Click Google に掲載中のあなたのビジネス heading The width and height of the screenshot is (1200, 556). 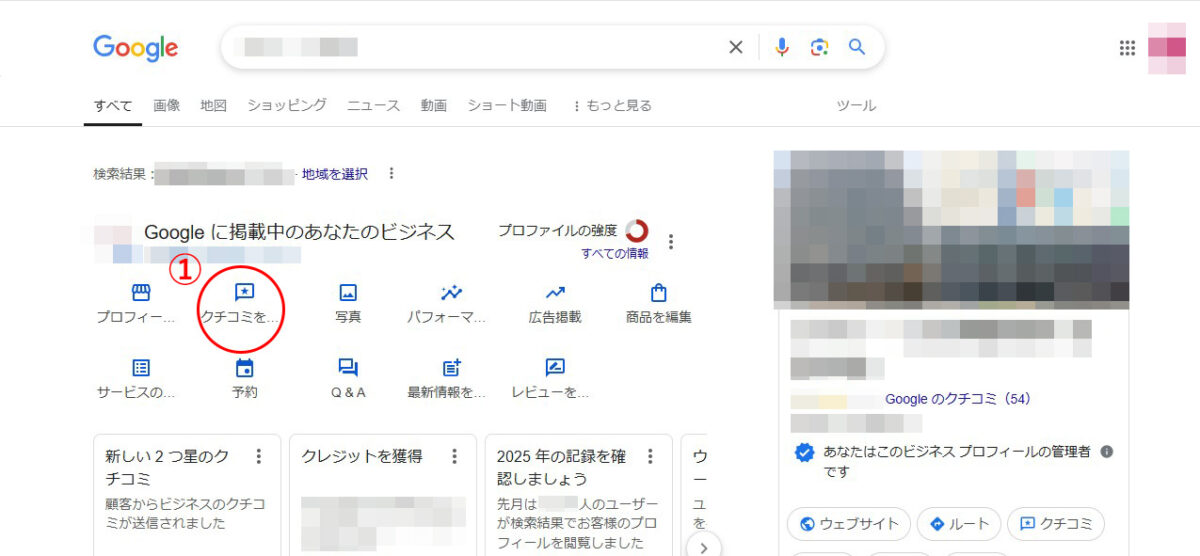tap(299, 232)
